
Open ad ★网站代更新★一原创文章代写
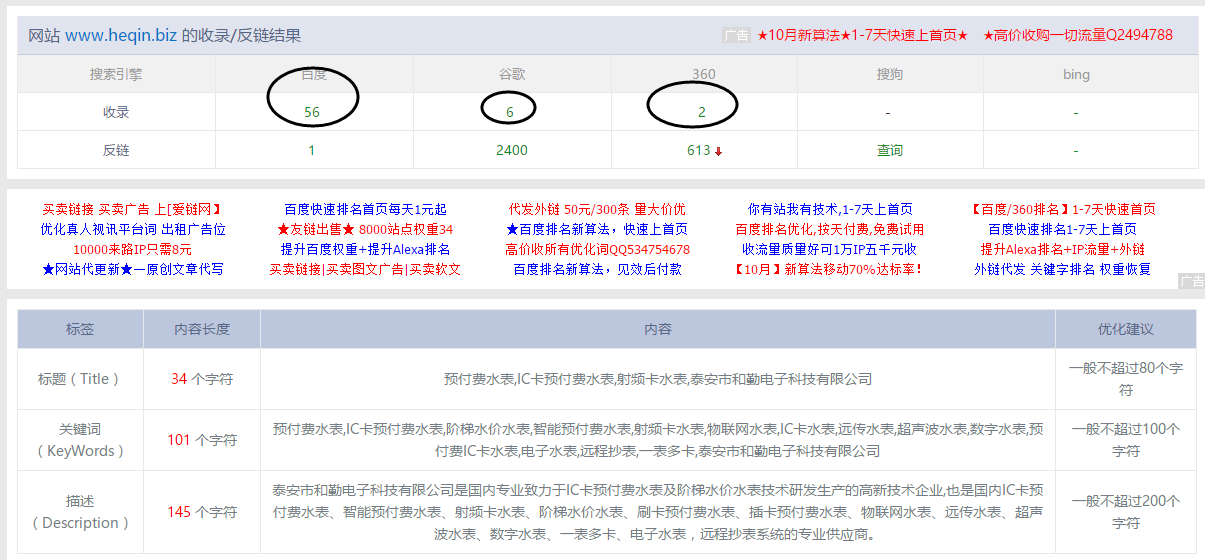[x=132, y=269]
